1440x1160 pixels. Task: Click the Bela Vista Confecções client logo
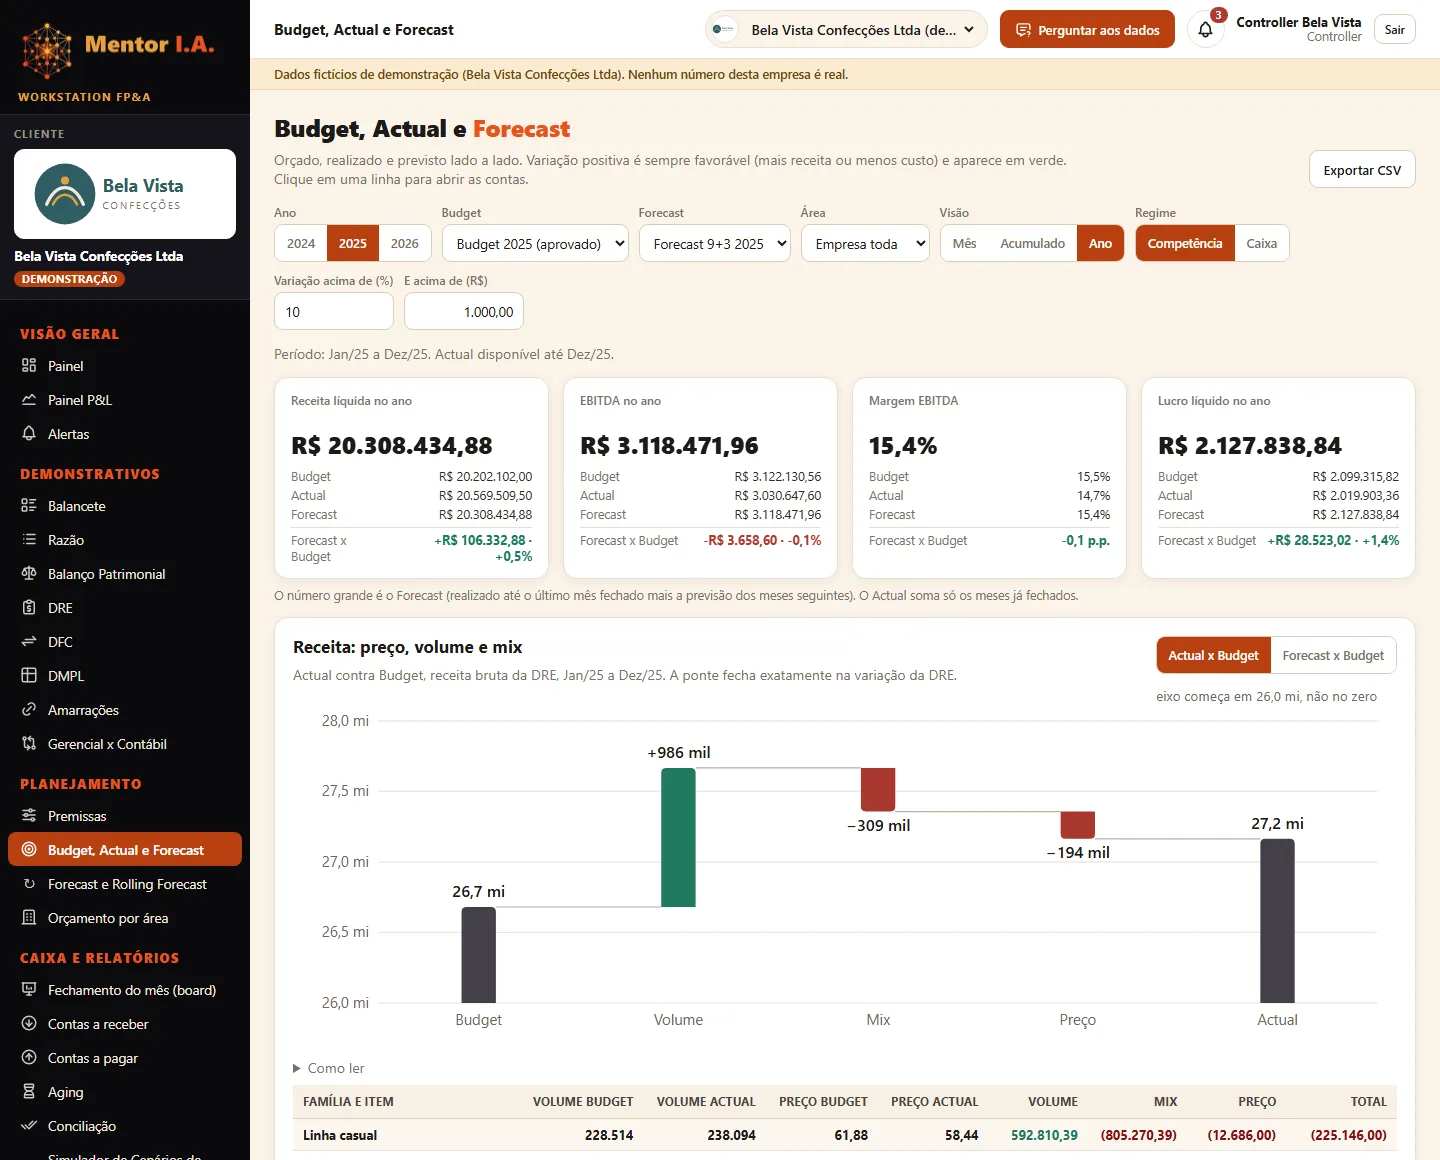125,194
